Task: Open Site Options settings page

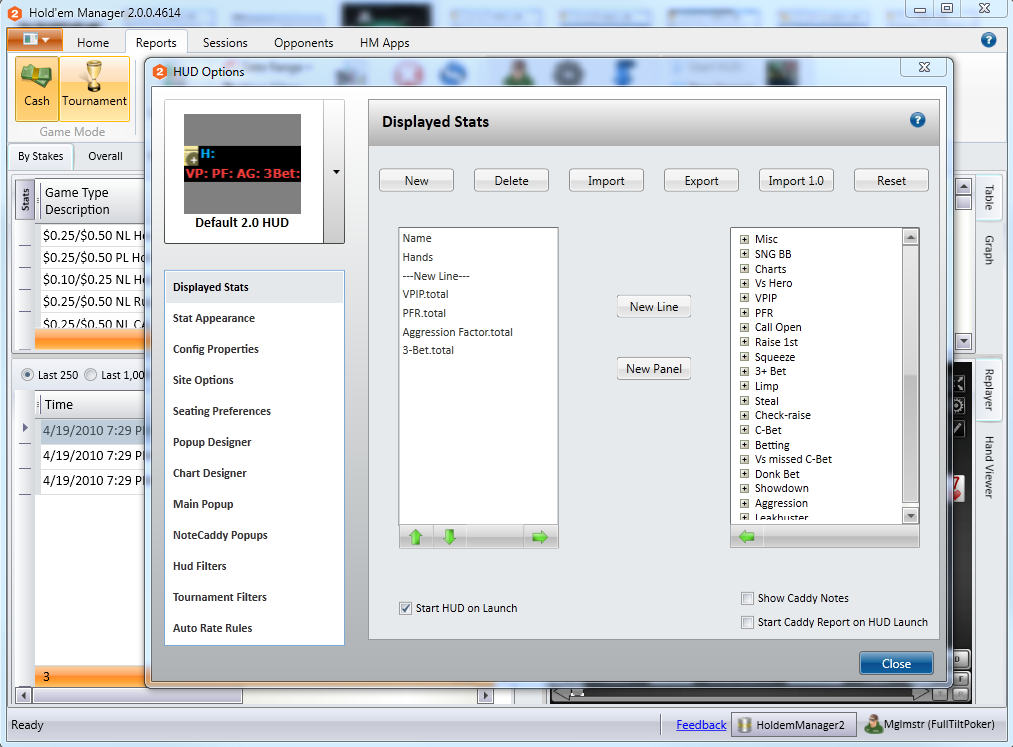Action: (x=254, y=380)
